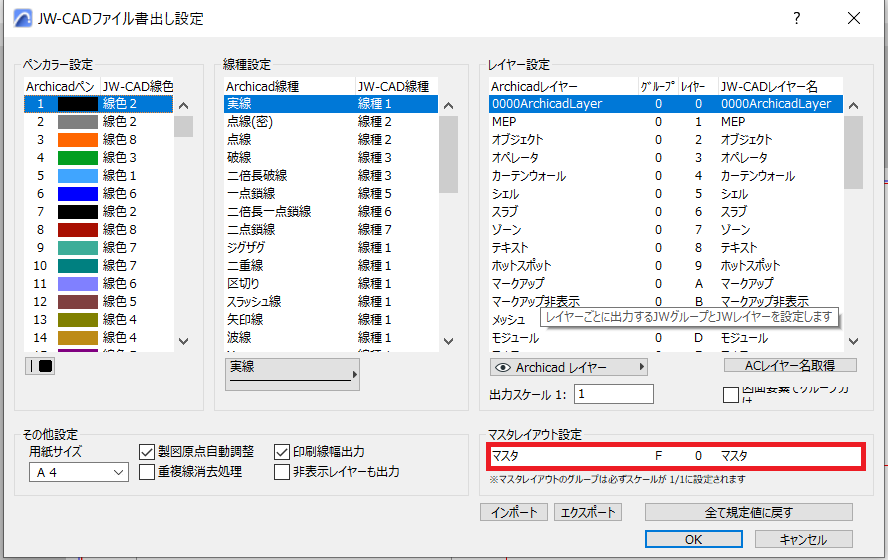The height and width of the screenshot is (560, 888).
Task: Click the Archicadレイヤー column header
Action: coord(563,86)
